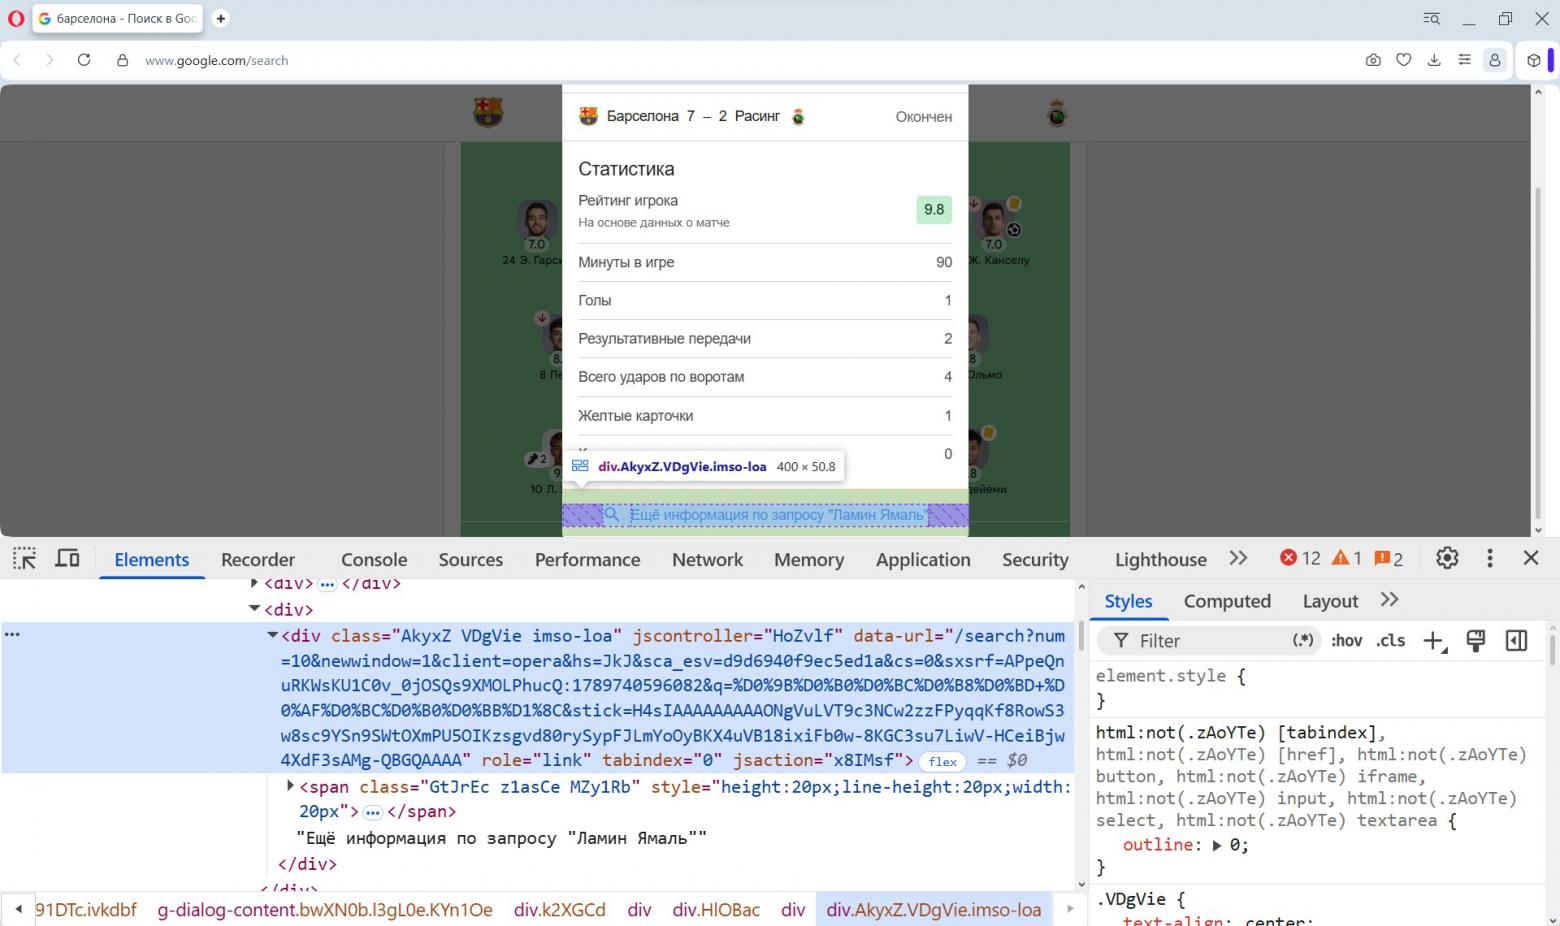Toggle the computed styles sidebar
Viewport: 1560px width, 926px height.
tap(1516, 641)
